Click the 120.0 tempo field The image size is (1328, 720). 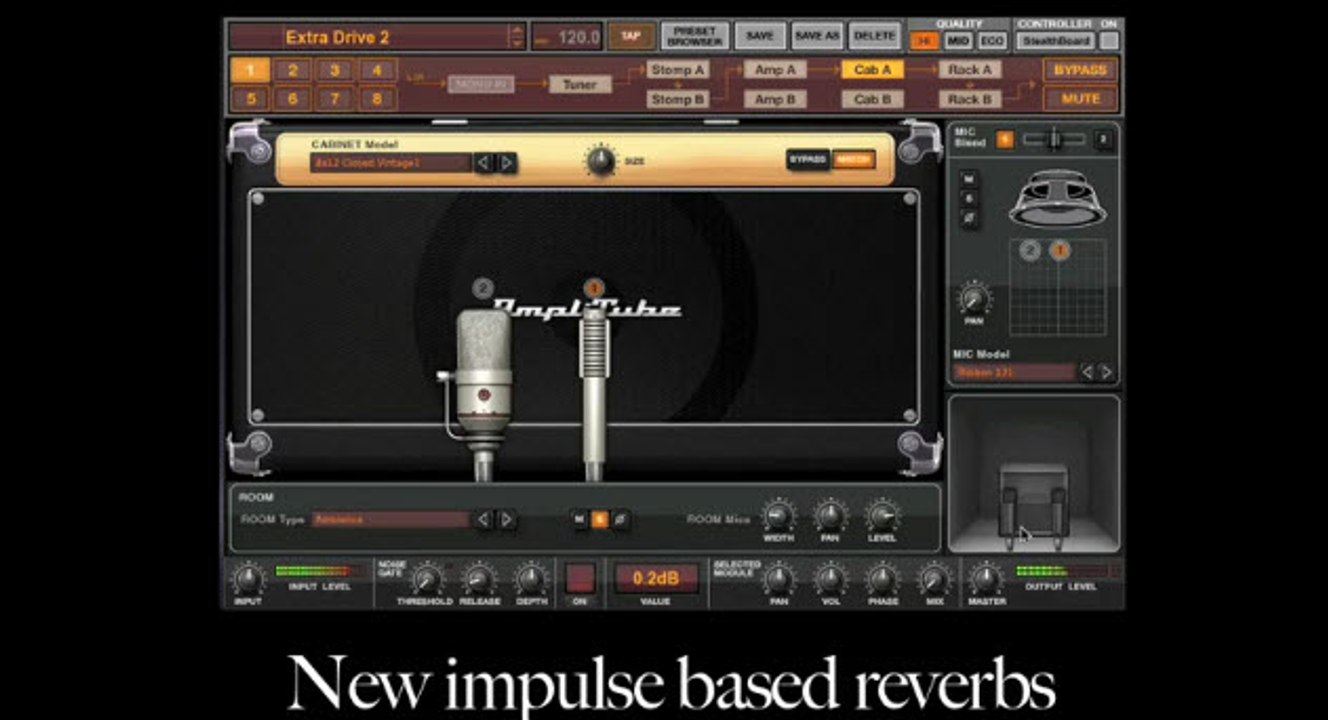coord(567,37)
